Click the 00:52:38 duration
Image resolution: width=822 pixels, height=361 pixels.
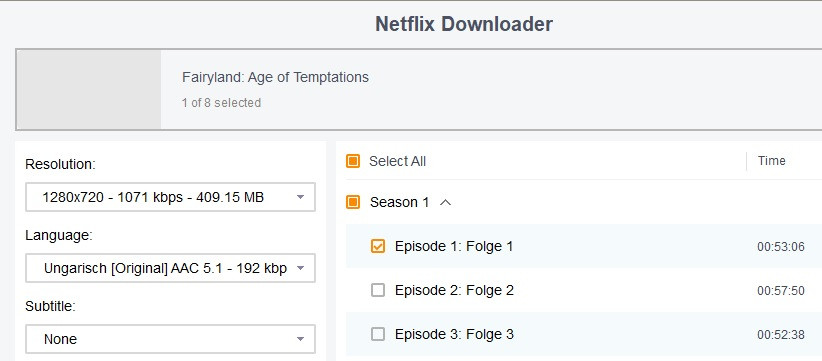click(x=781, y=335)
